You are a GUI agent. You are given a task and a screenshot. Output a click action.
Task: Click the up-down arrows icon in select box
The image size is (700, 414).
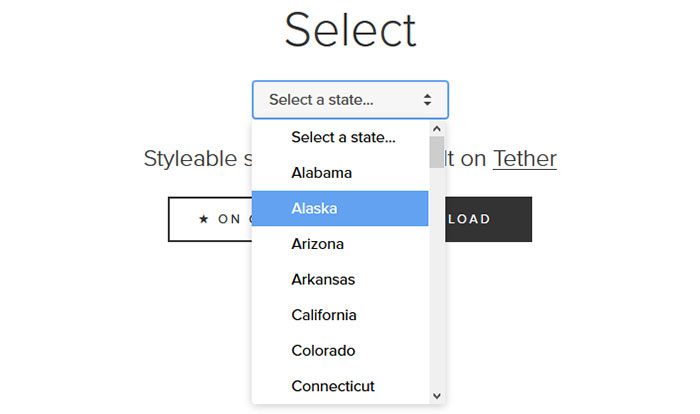pyautogui.click(x=427, y=100)
